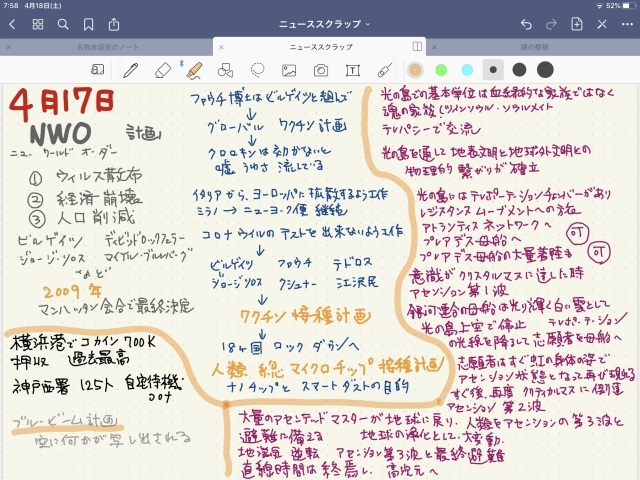Undo the last stroke
The image size is (640, 480).
(526, 24)
